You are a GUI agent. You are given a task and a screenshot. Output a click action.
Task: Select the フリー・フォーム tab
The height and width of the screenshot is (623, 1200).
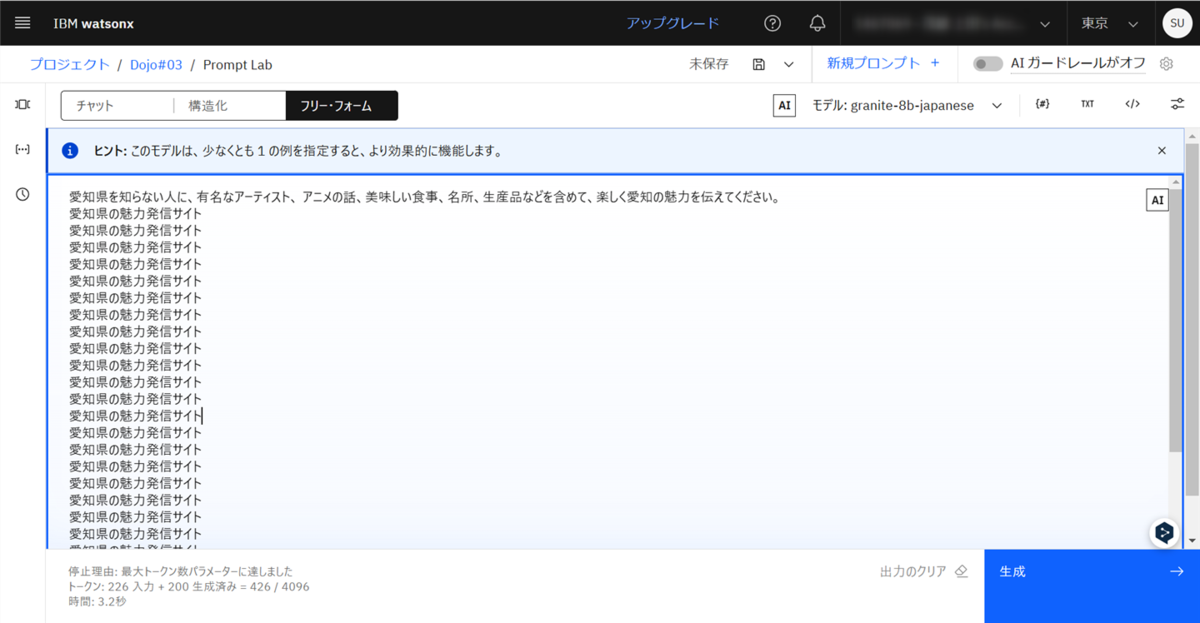[x=342, y=106]
